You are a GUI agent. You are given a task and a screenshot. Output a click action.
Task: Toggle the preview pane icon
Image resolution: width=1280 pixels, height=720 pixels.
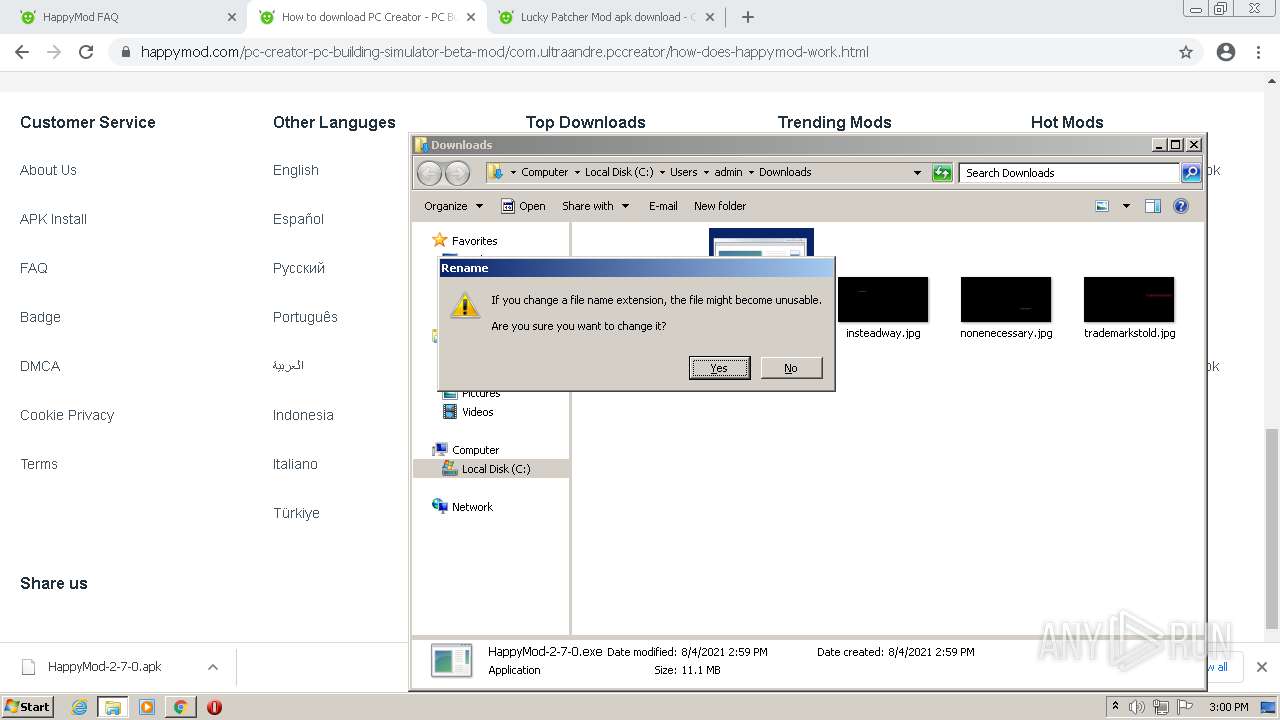(x=1153, y=206)
